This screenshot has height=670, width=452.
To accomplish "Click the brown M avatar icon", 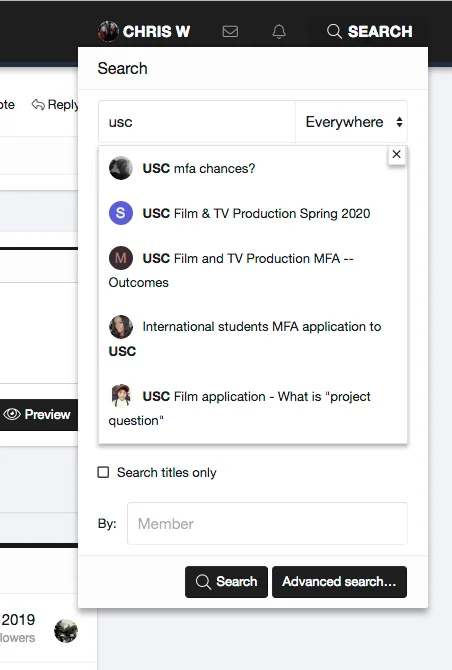I will coord(121,258).
